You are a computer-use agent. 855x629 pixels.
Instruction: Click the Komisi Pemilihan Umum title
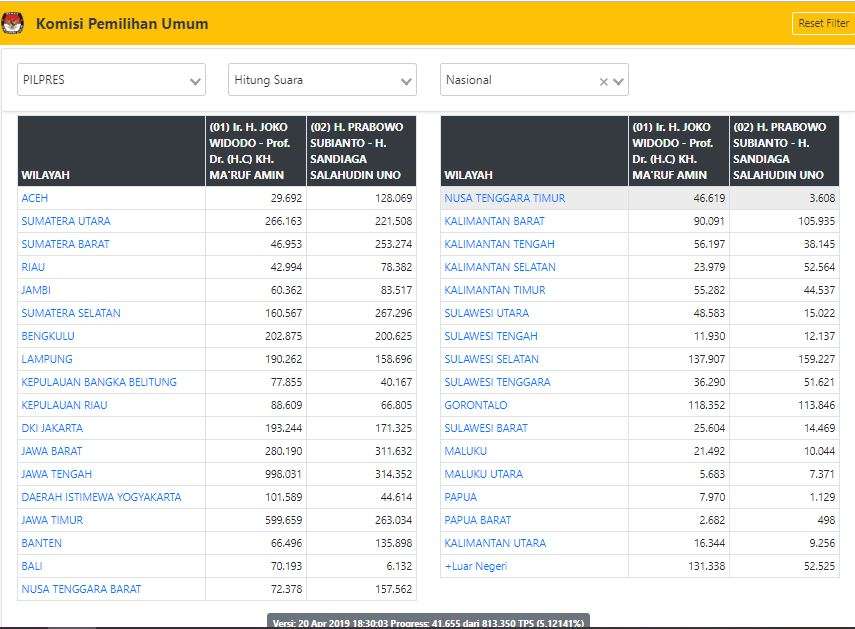click(122, 24)
